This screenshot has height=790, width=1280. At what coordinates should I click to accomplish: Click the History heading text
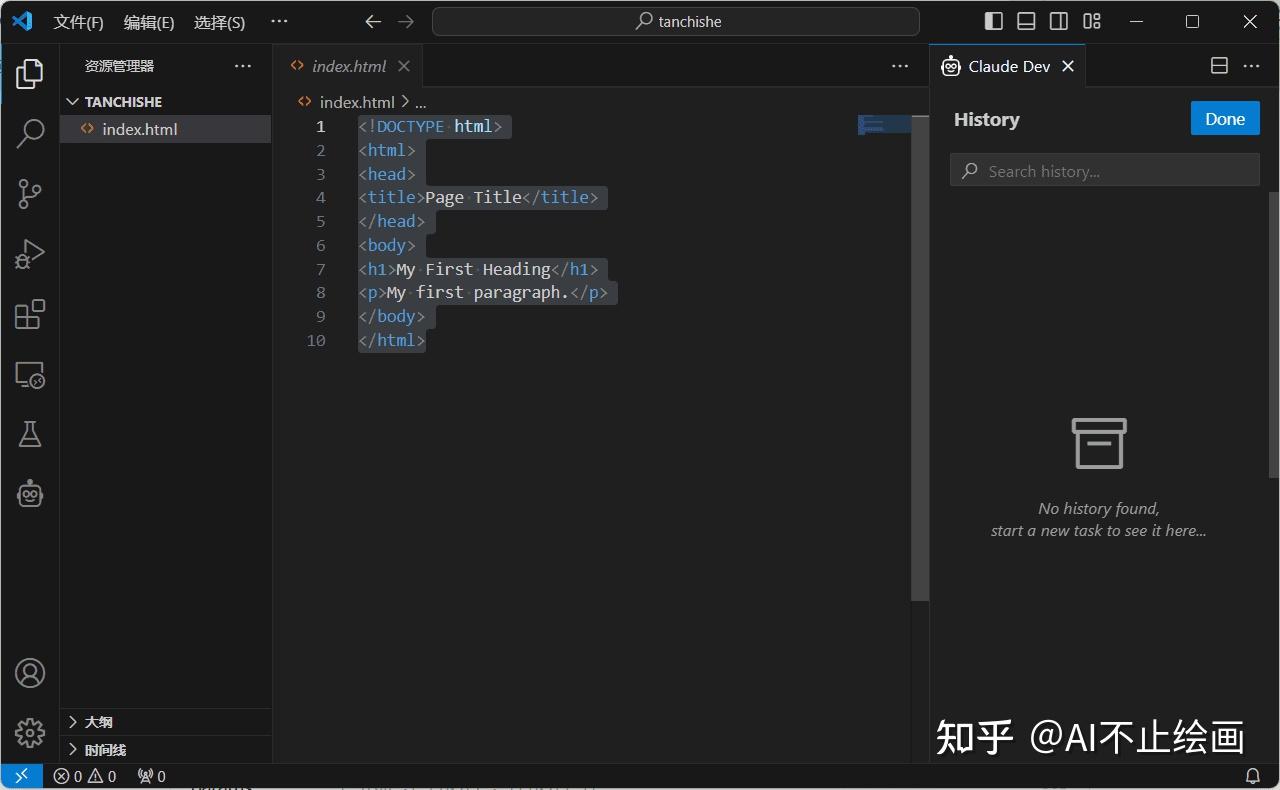[x=987, y=119]
